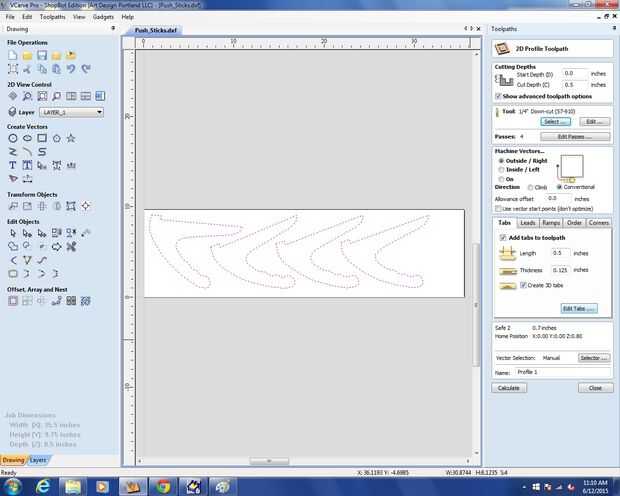Viewport: 620px width, 496px height.
Task: Open Internet Explorer from taskbar
Action: point(42,487)
